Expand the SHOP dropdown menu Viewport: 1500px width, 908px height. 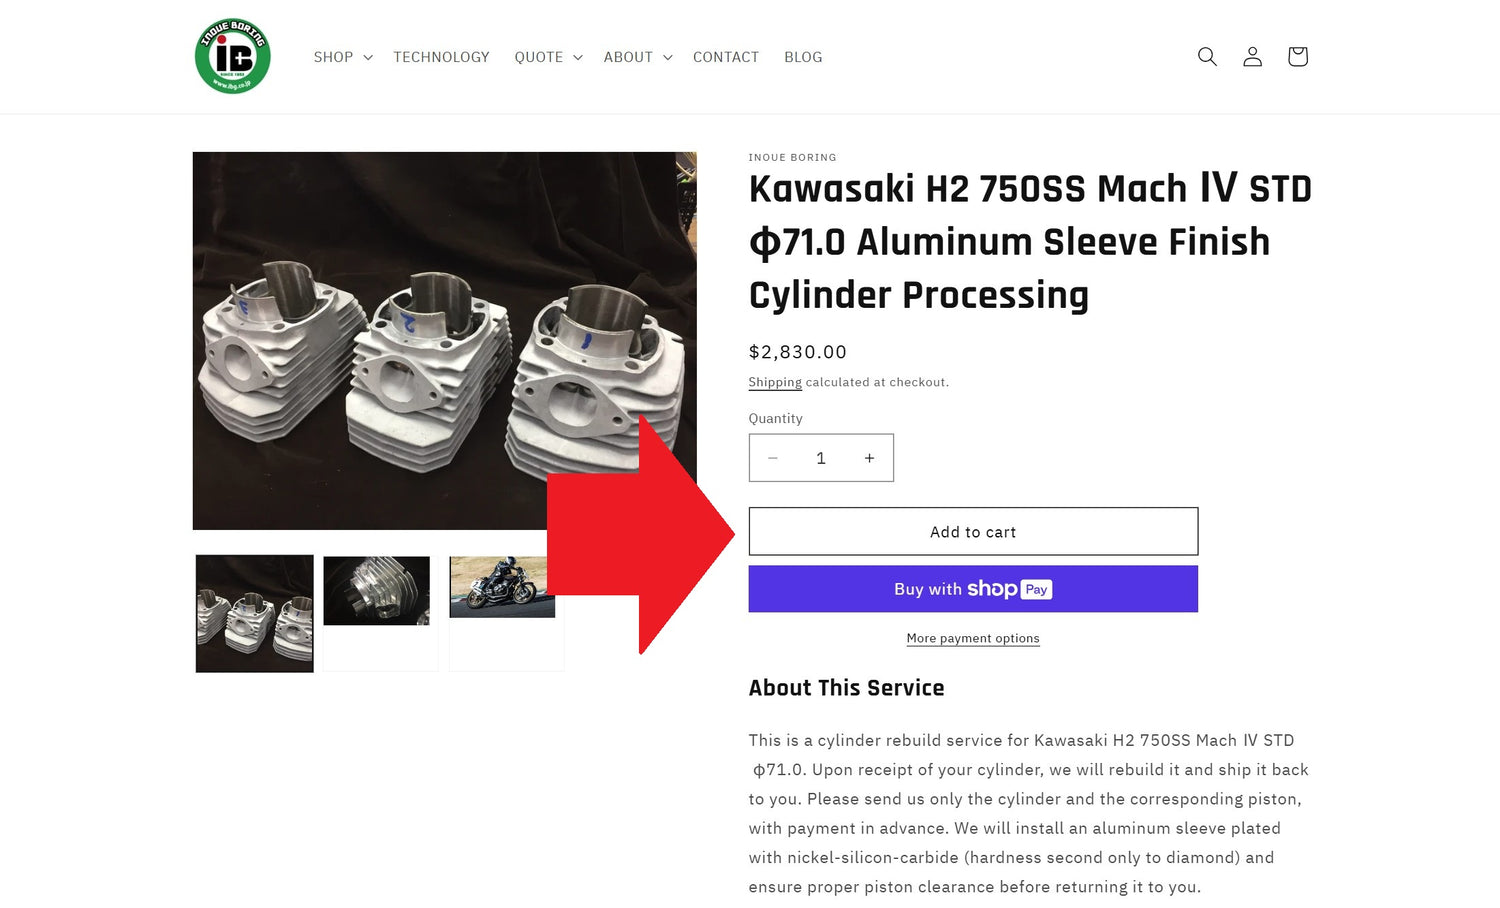343,57
